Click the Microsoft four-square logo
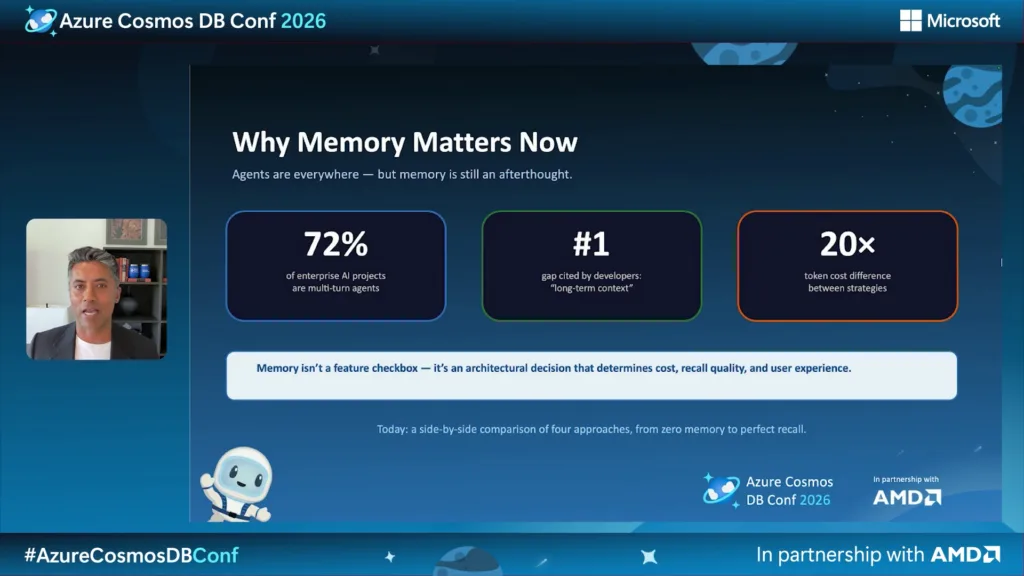The image size is (1024, 576). (x=910, y=20)
